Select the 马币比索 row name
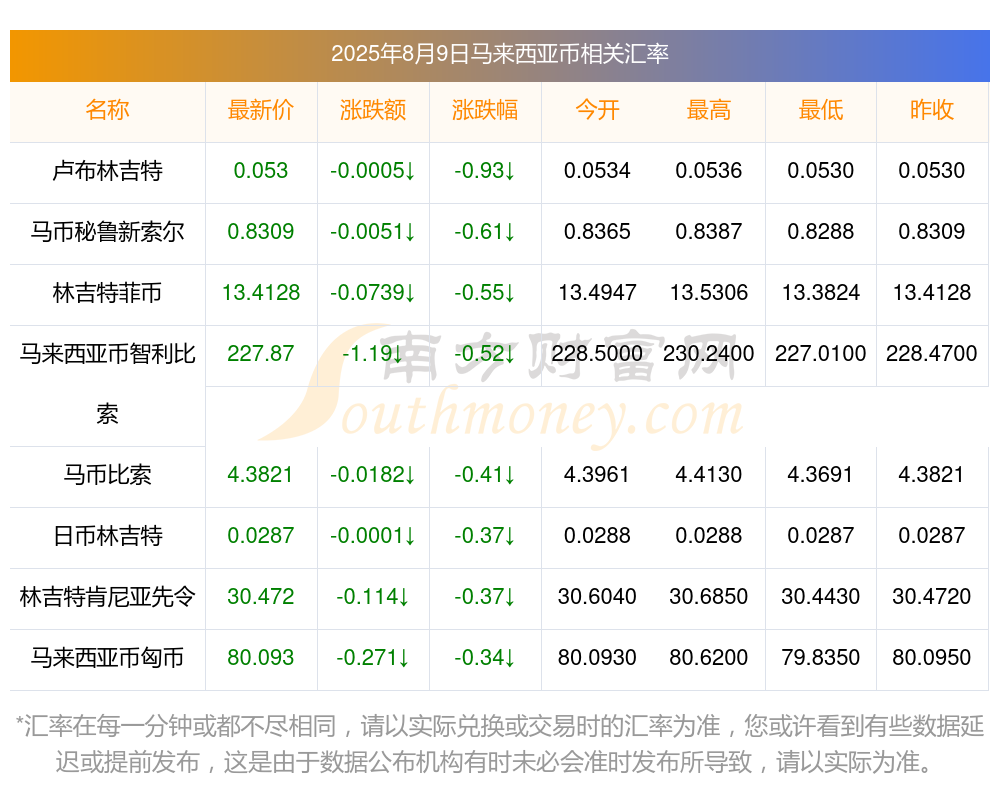 (107, 475)
